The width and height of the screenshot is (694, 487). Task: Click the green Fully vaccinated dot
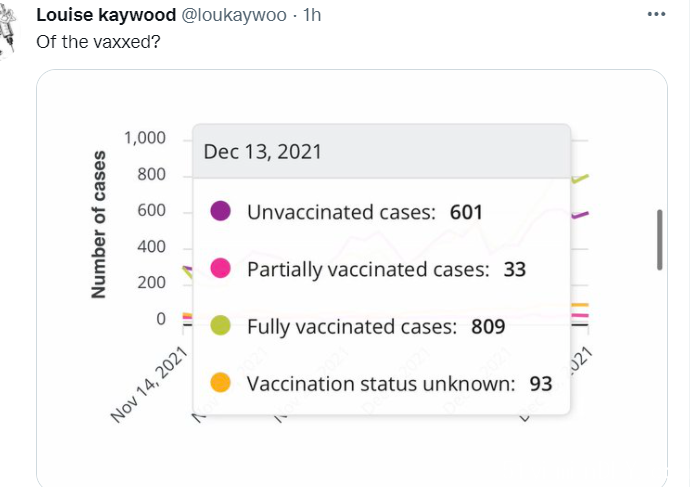tap(220, 325)
